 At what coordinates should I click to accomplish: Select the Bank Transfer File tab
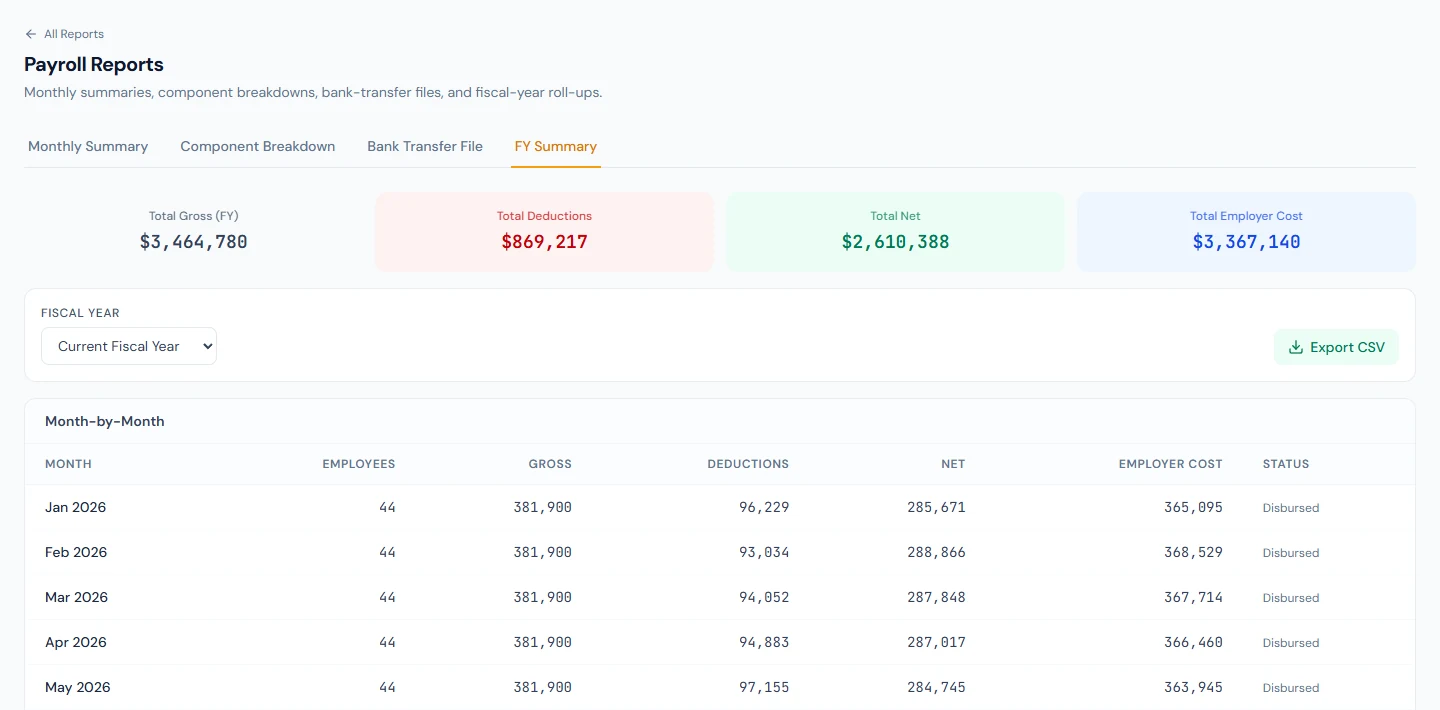coord(425,146)
